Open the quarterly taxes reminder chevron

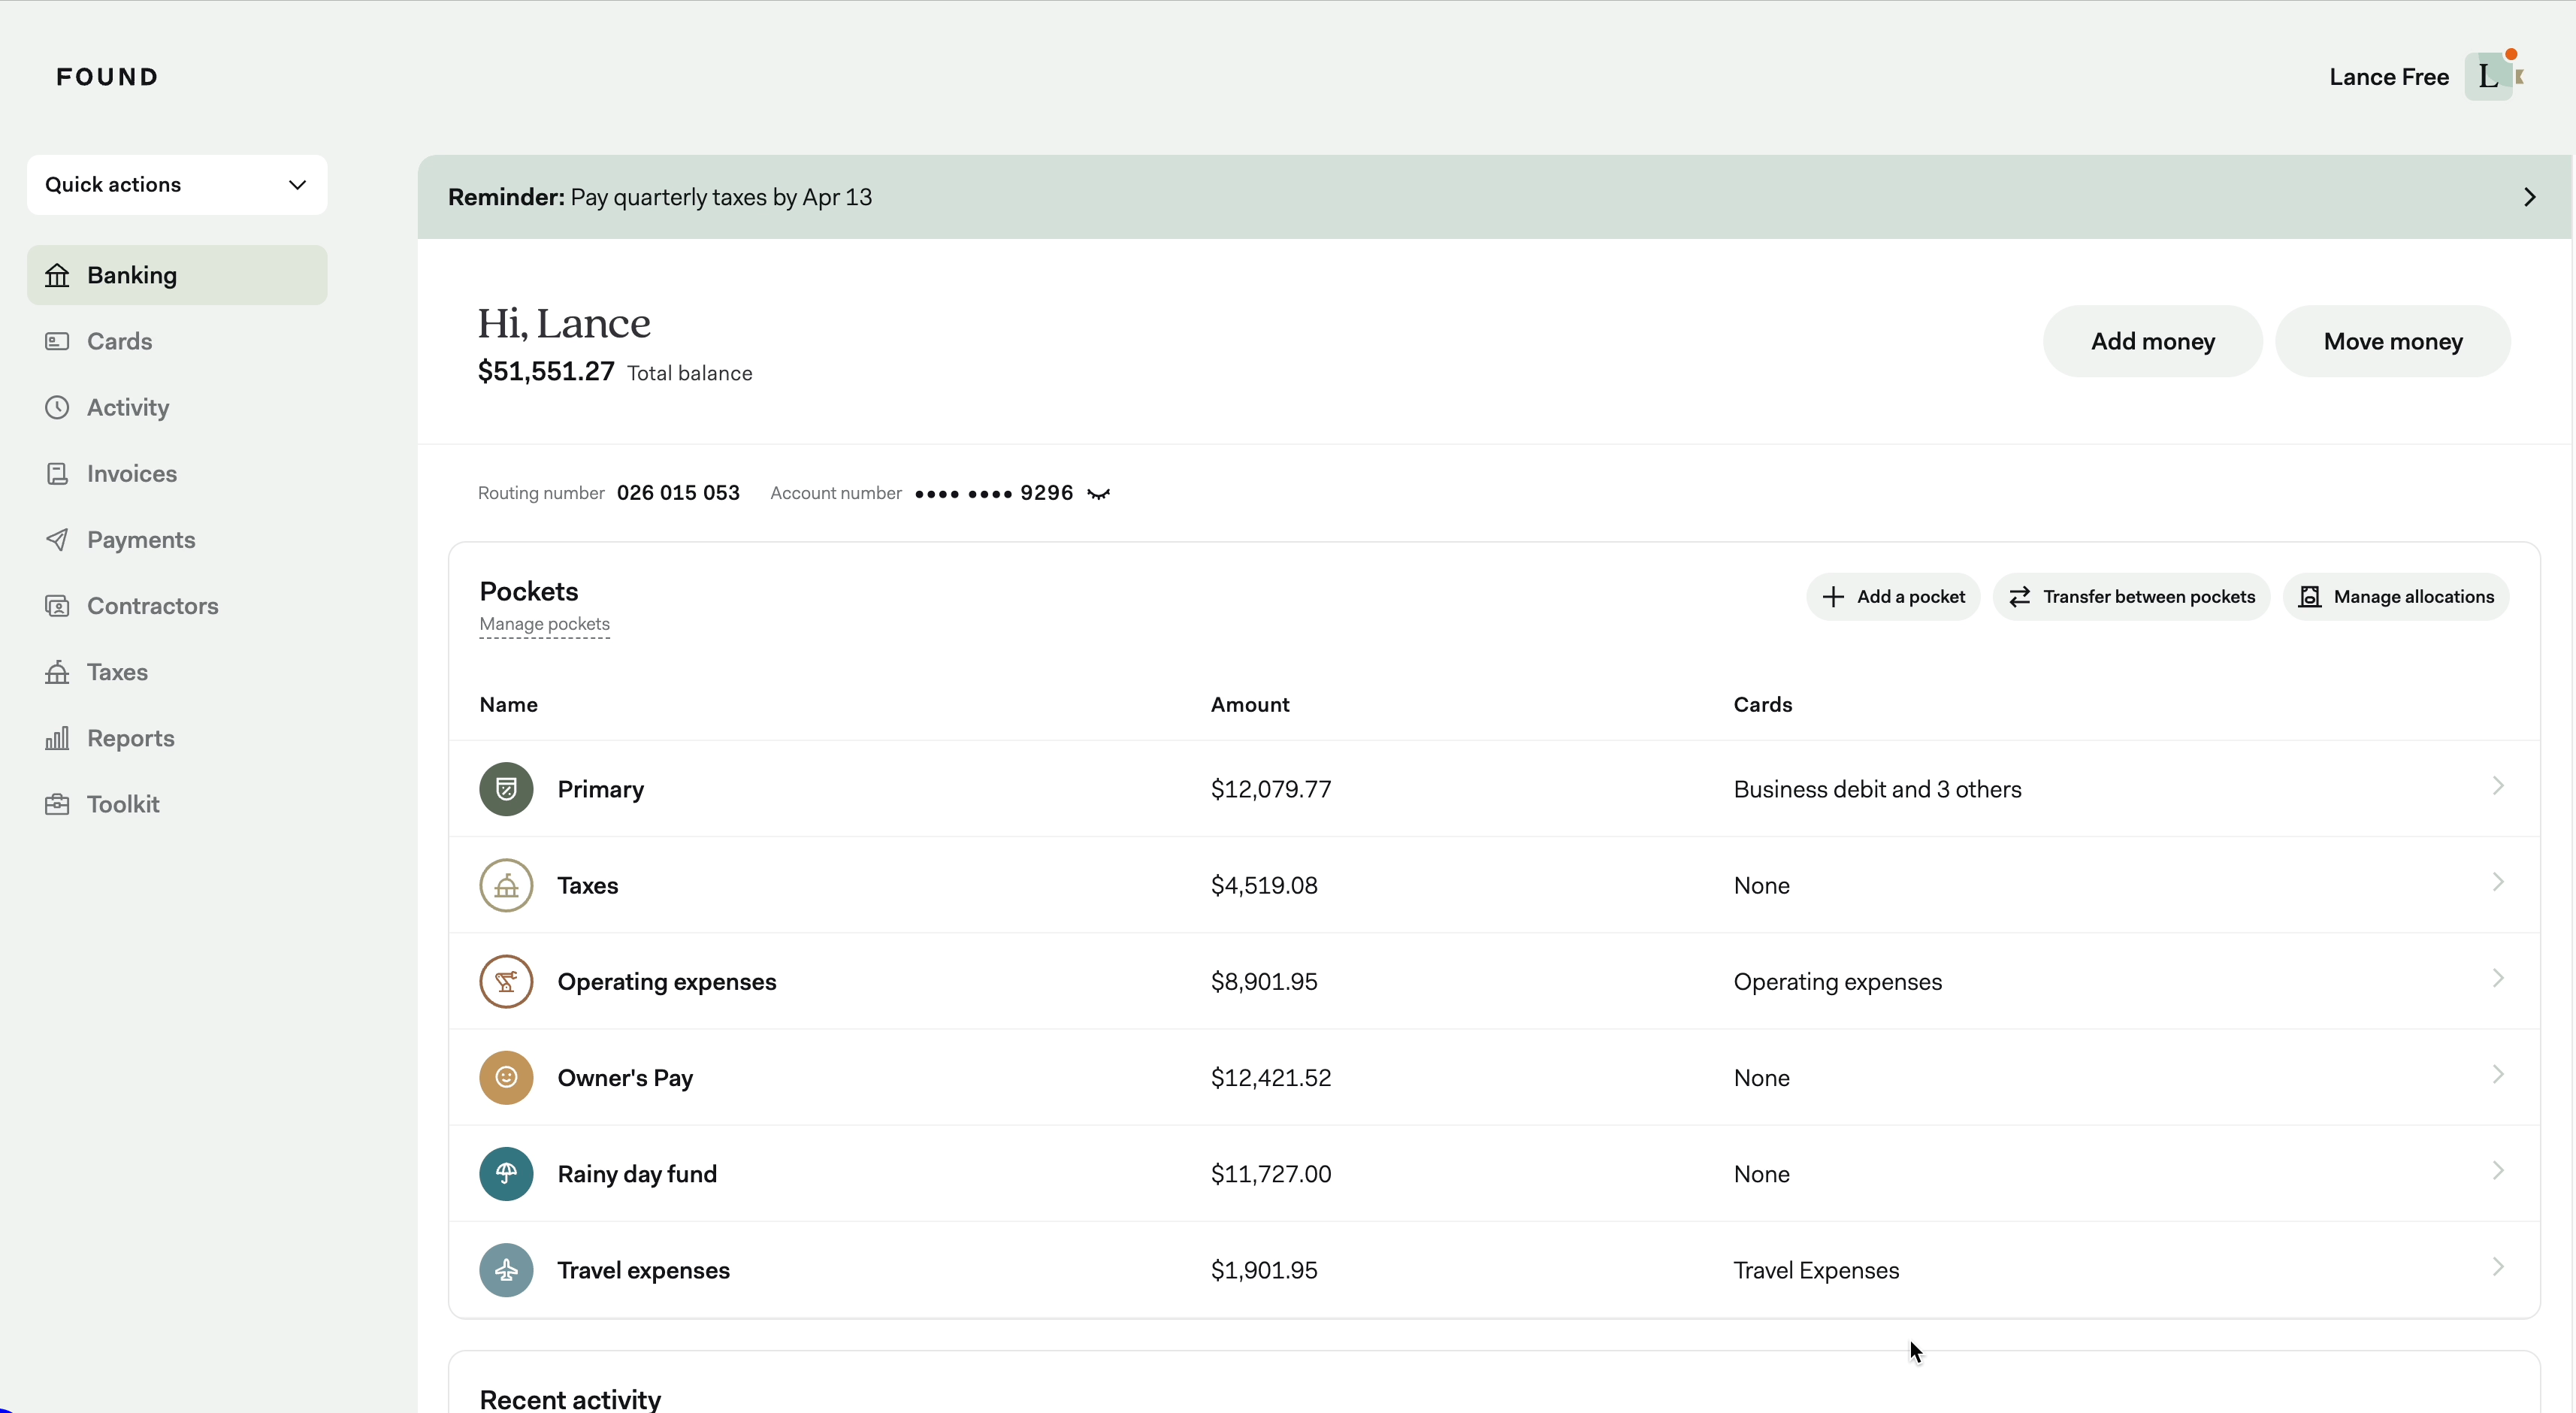pos(2529,197)
